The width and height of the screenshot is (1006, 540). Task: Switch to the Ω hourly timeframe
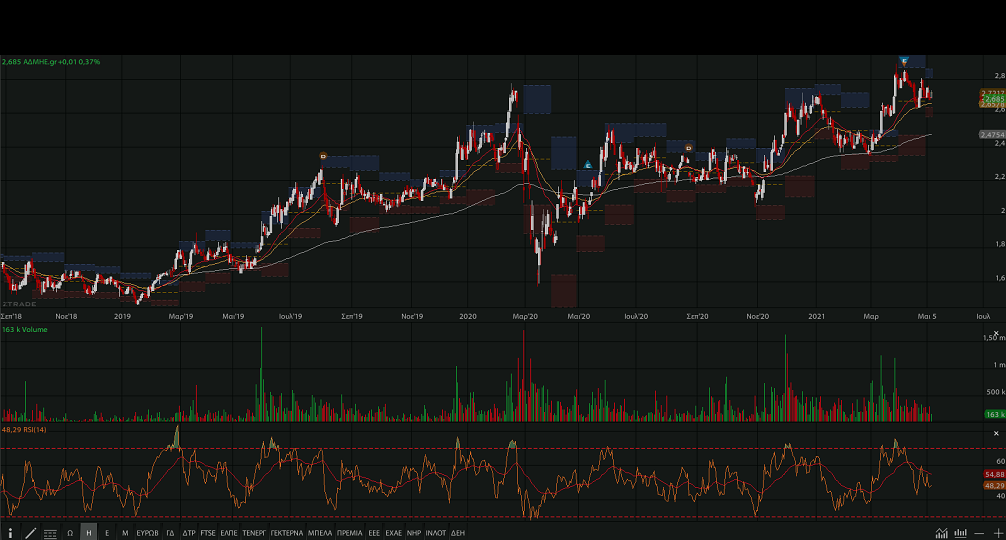pyautogui.click(x=70, y=533)
